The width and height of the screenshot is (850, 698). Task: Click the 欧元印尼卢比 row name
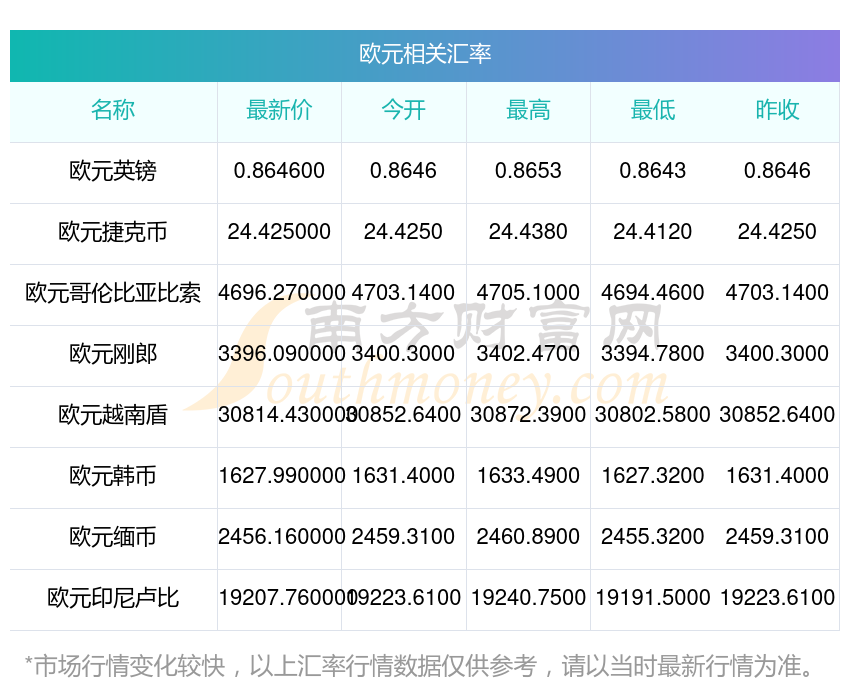pos(113,598)
